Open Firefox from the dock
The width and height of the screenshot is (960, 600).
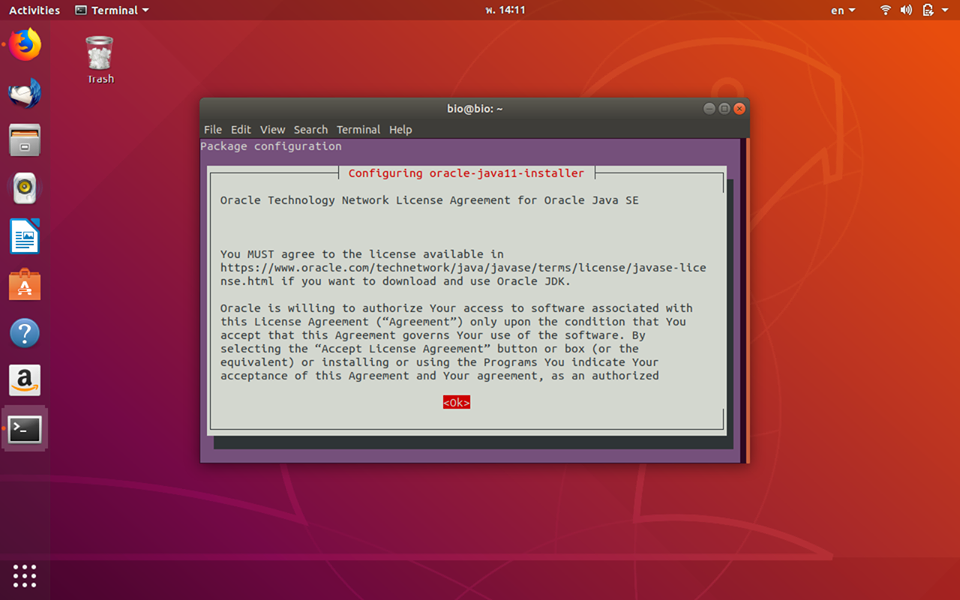[24, 44]
